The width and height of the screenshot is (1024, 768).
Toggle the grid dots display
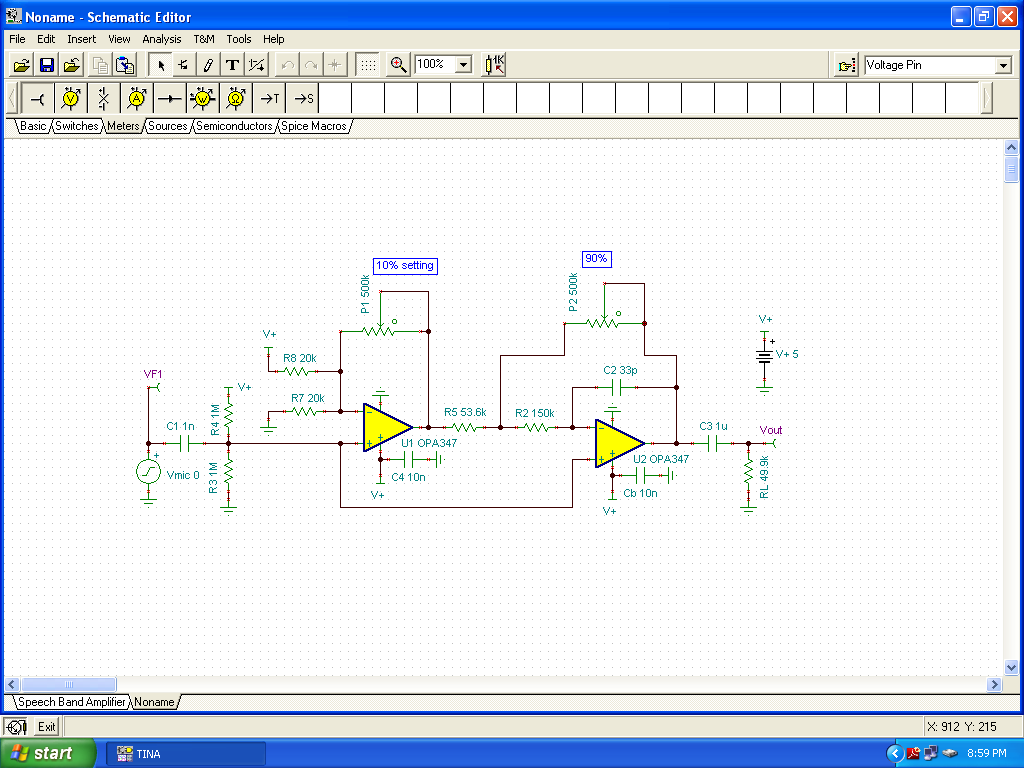click(368, 65)
